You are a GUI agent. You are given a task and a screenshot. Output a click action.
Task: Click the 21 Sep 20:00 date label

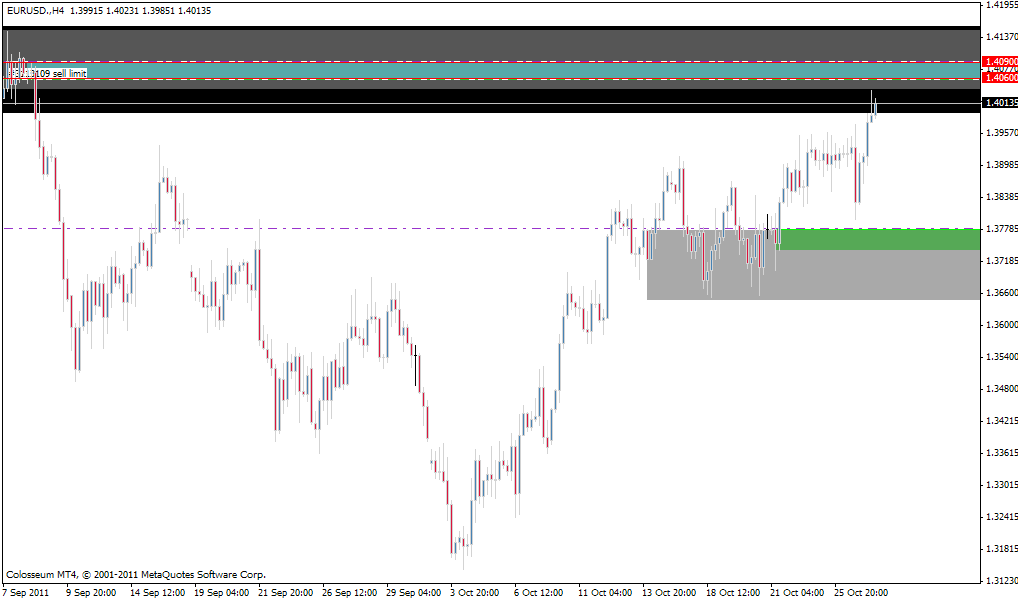[286, 592]
